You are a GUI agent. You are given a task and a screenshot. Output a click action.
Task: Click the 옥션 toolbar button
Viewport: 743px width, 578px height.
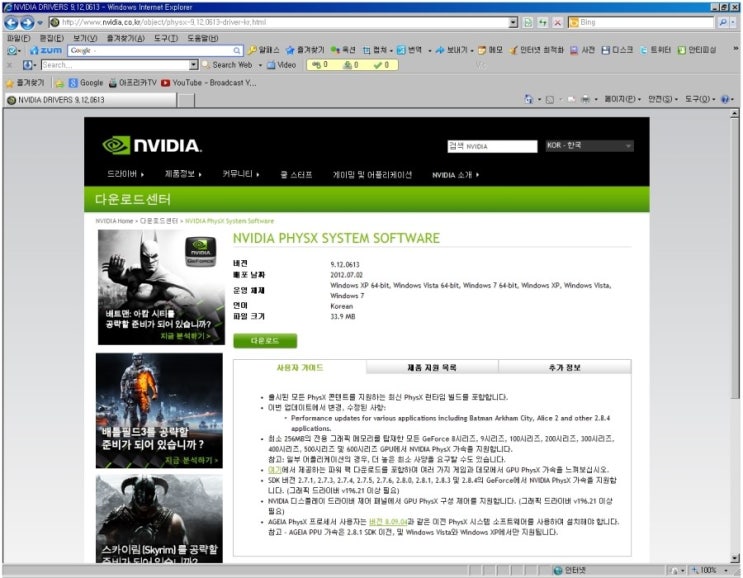343,50
